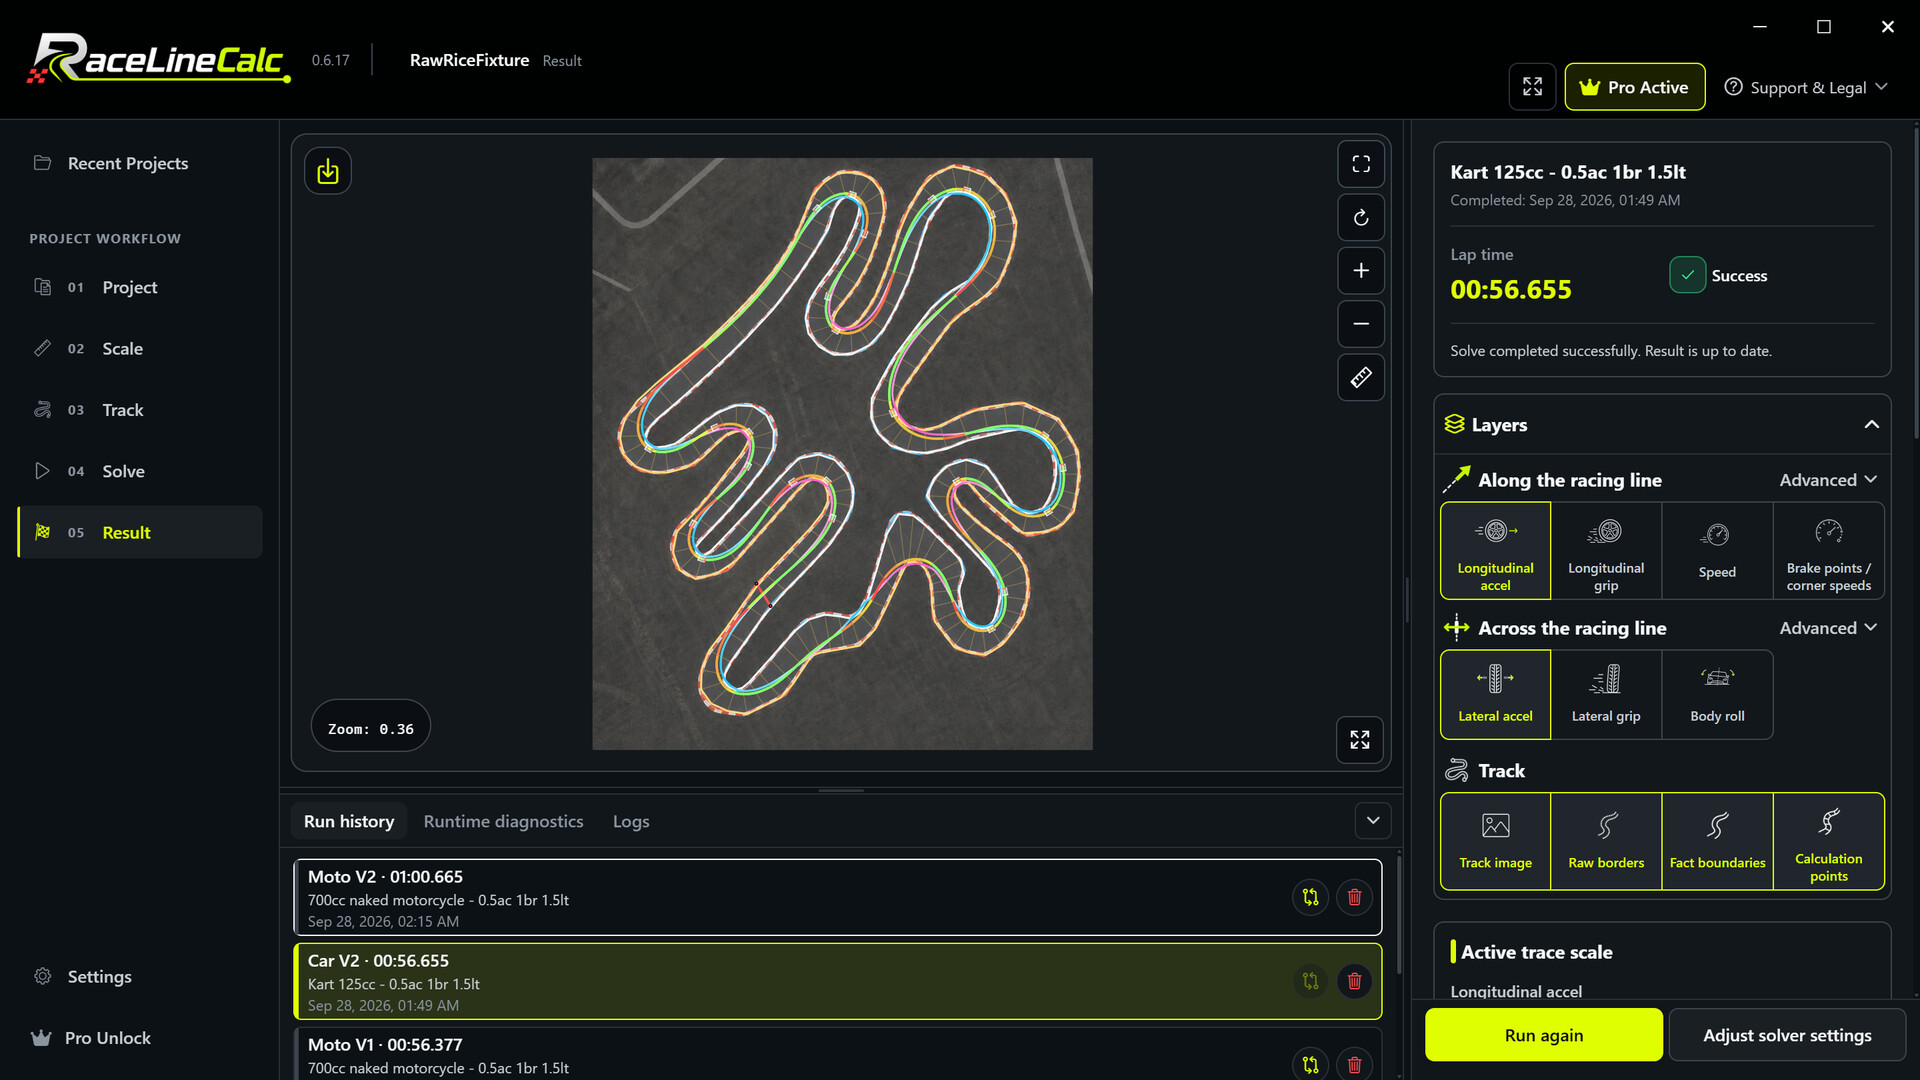This screenshot has width=1920, height=1080.
Task: Select Moto V1 00:56.377 run entry
Action: click(x=838, y=1054)
